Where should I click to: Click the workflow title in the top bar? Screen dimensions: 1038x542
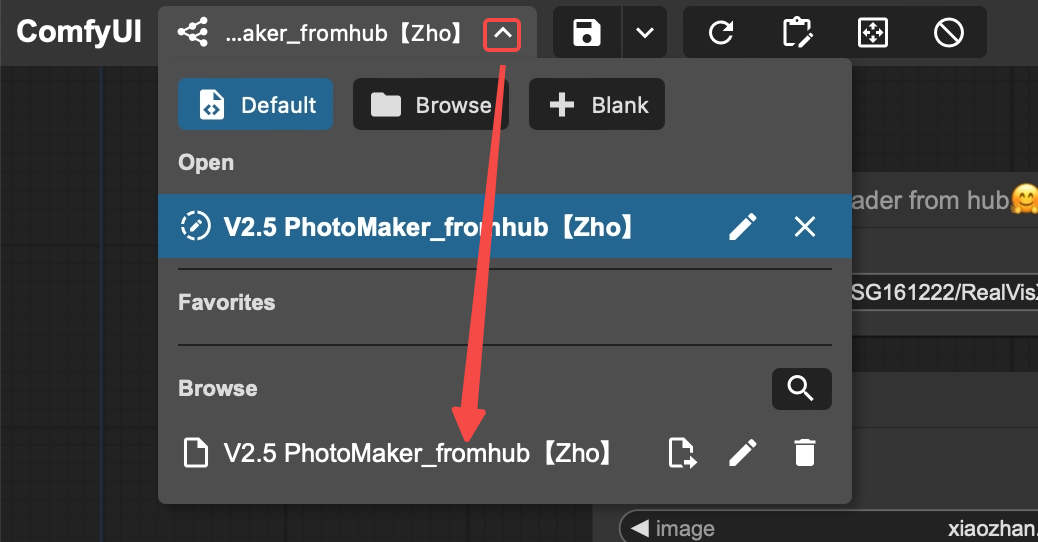click(343, 34)
